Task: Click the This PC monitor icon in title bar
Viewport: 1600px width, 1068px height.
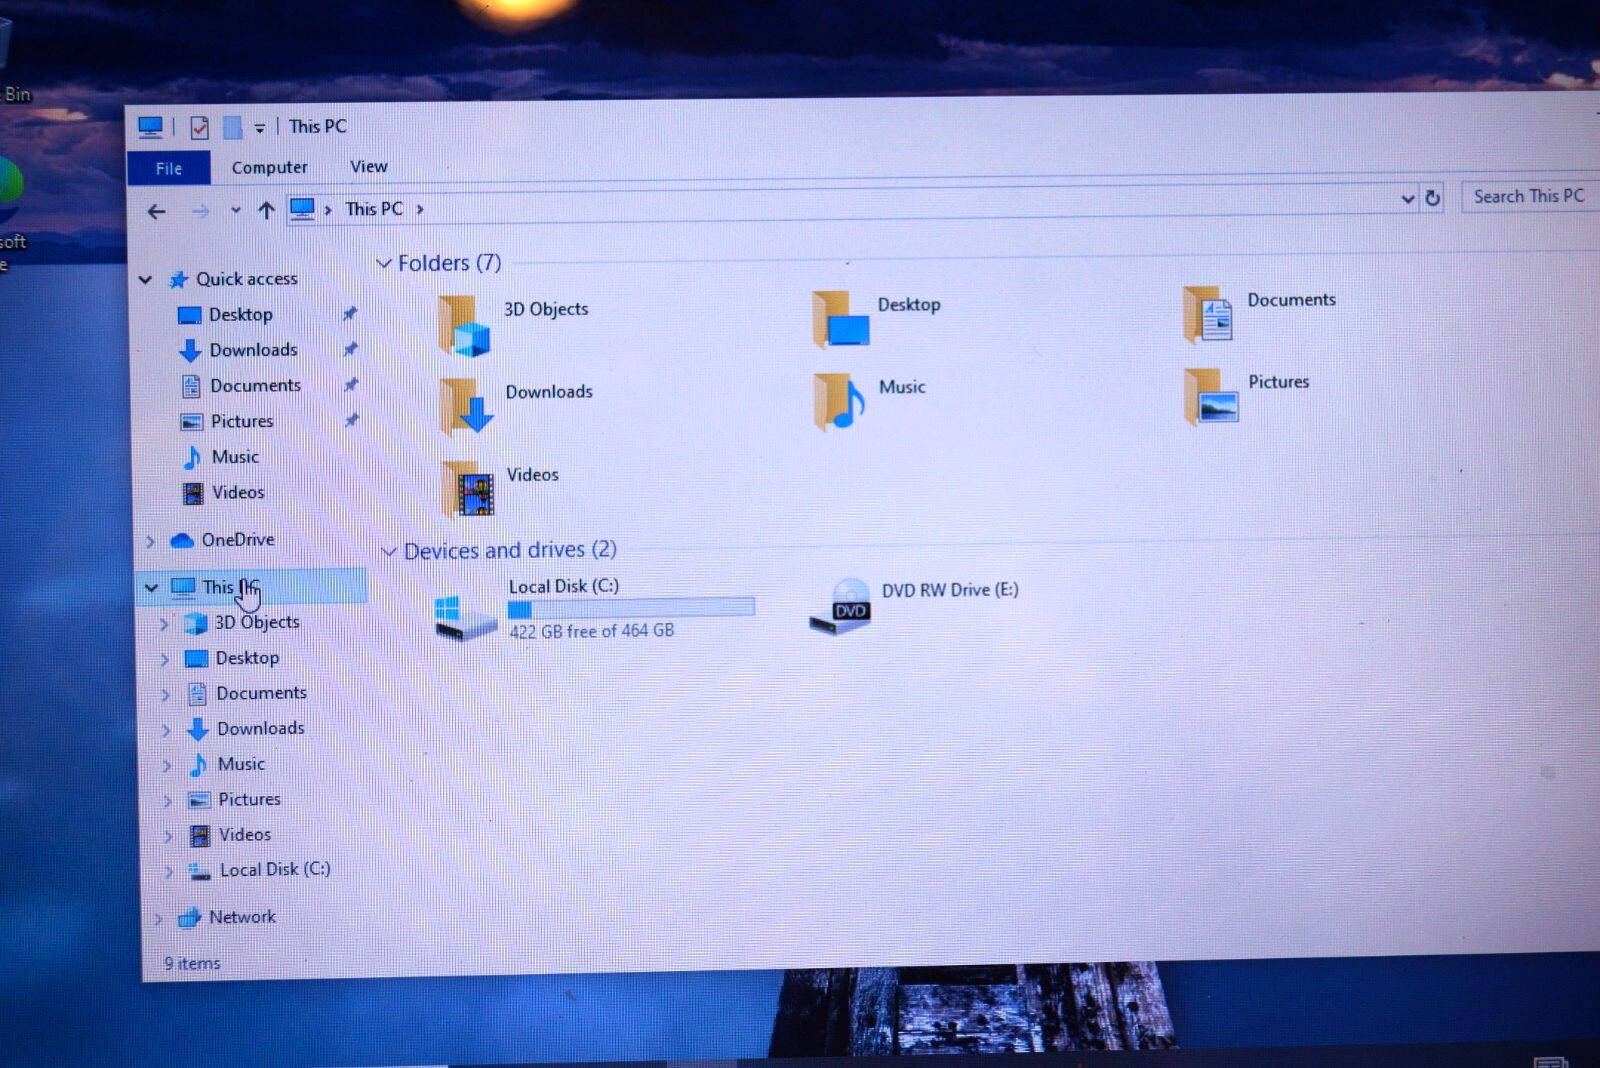Action: click(150, 127)
